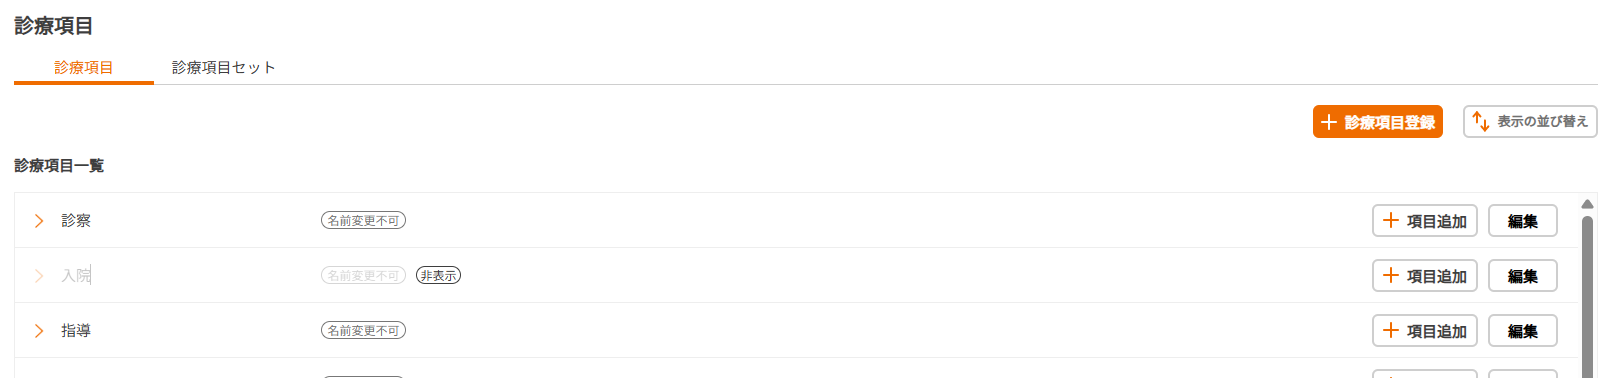This screenshot has height=378, width=1604.
Task: Click the scrollbar up arrow of the list
Action: pyautogui.click(x=1587, y=204)
